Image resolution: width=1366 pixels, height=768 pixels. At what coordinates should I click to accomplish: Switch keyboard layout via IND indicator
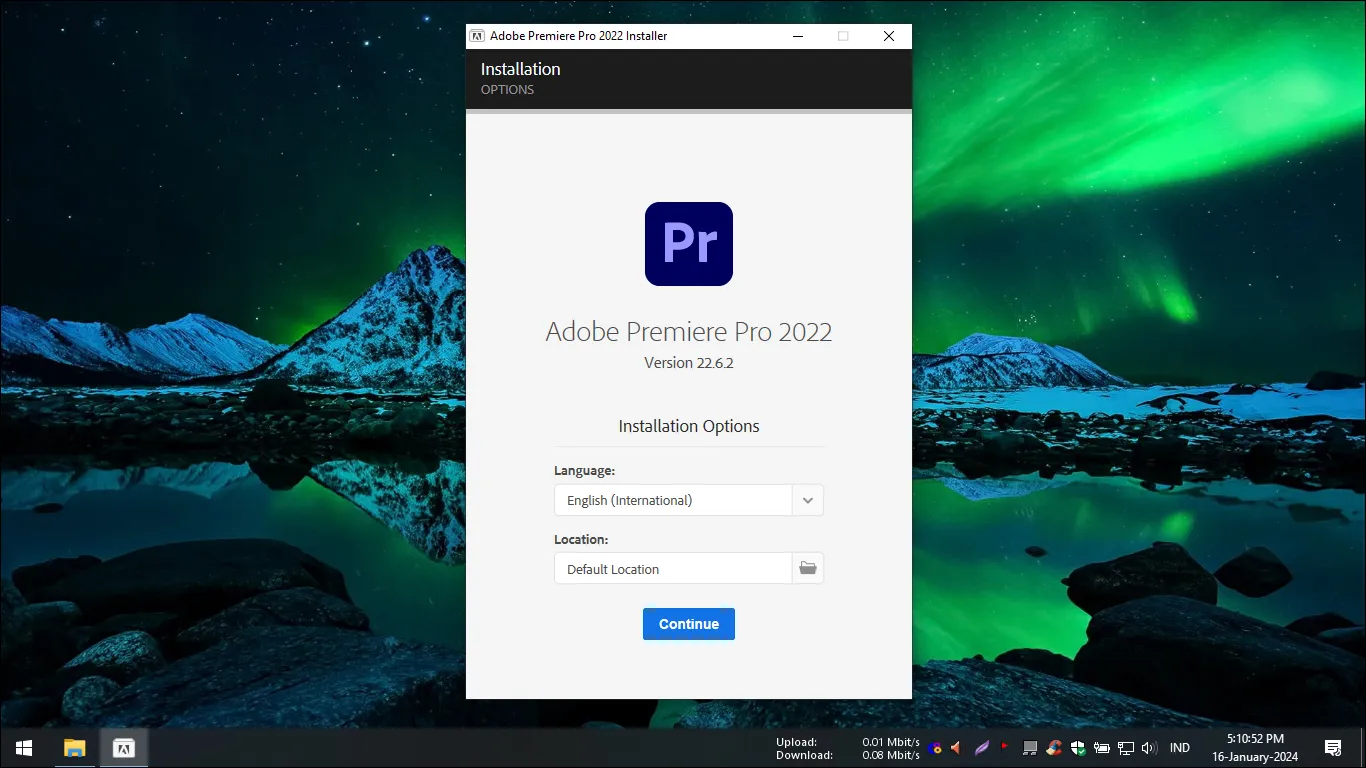click(1180, 747)
